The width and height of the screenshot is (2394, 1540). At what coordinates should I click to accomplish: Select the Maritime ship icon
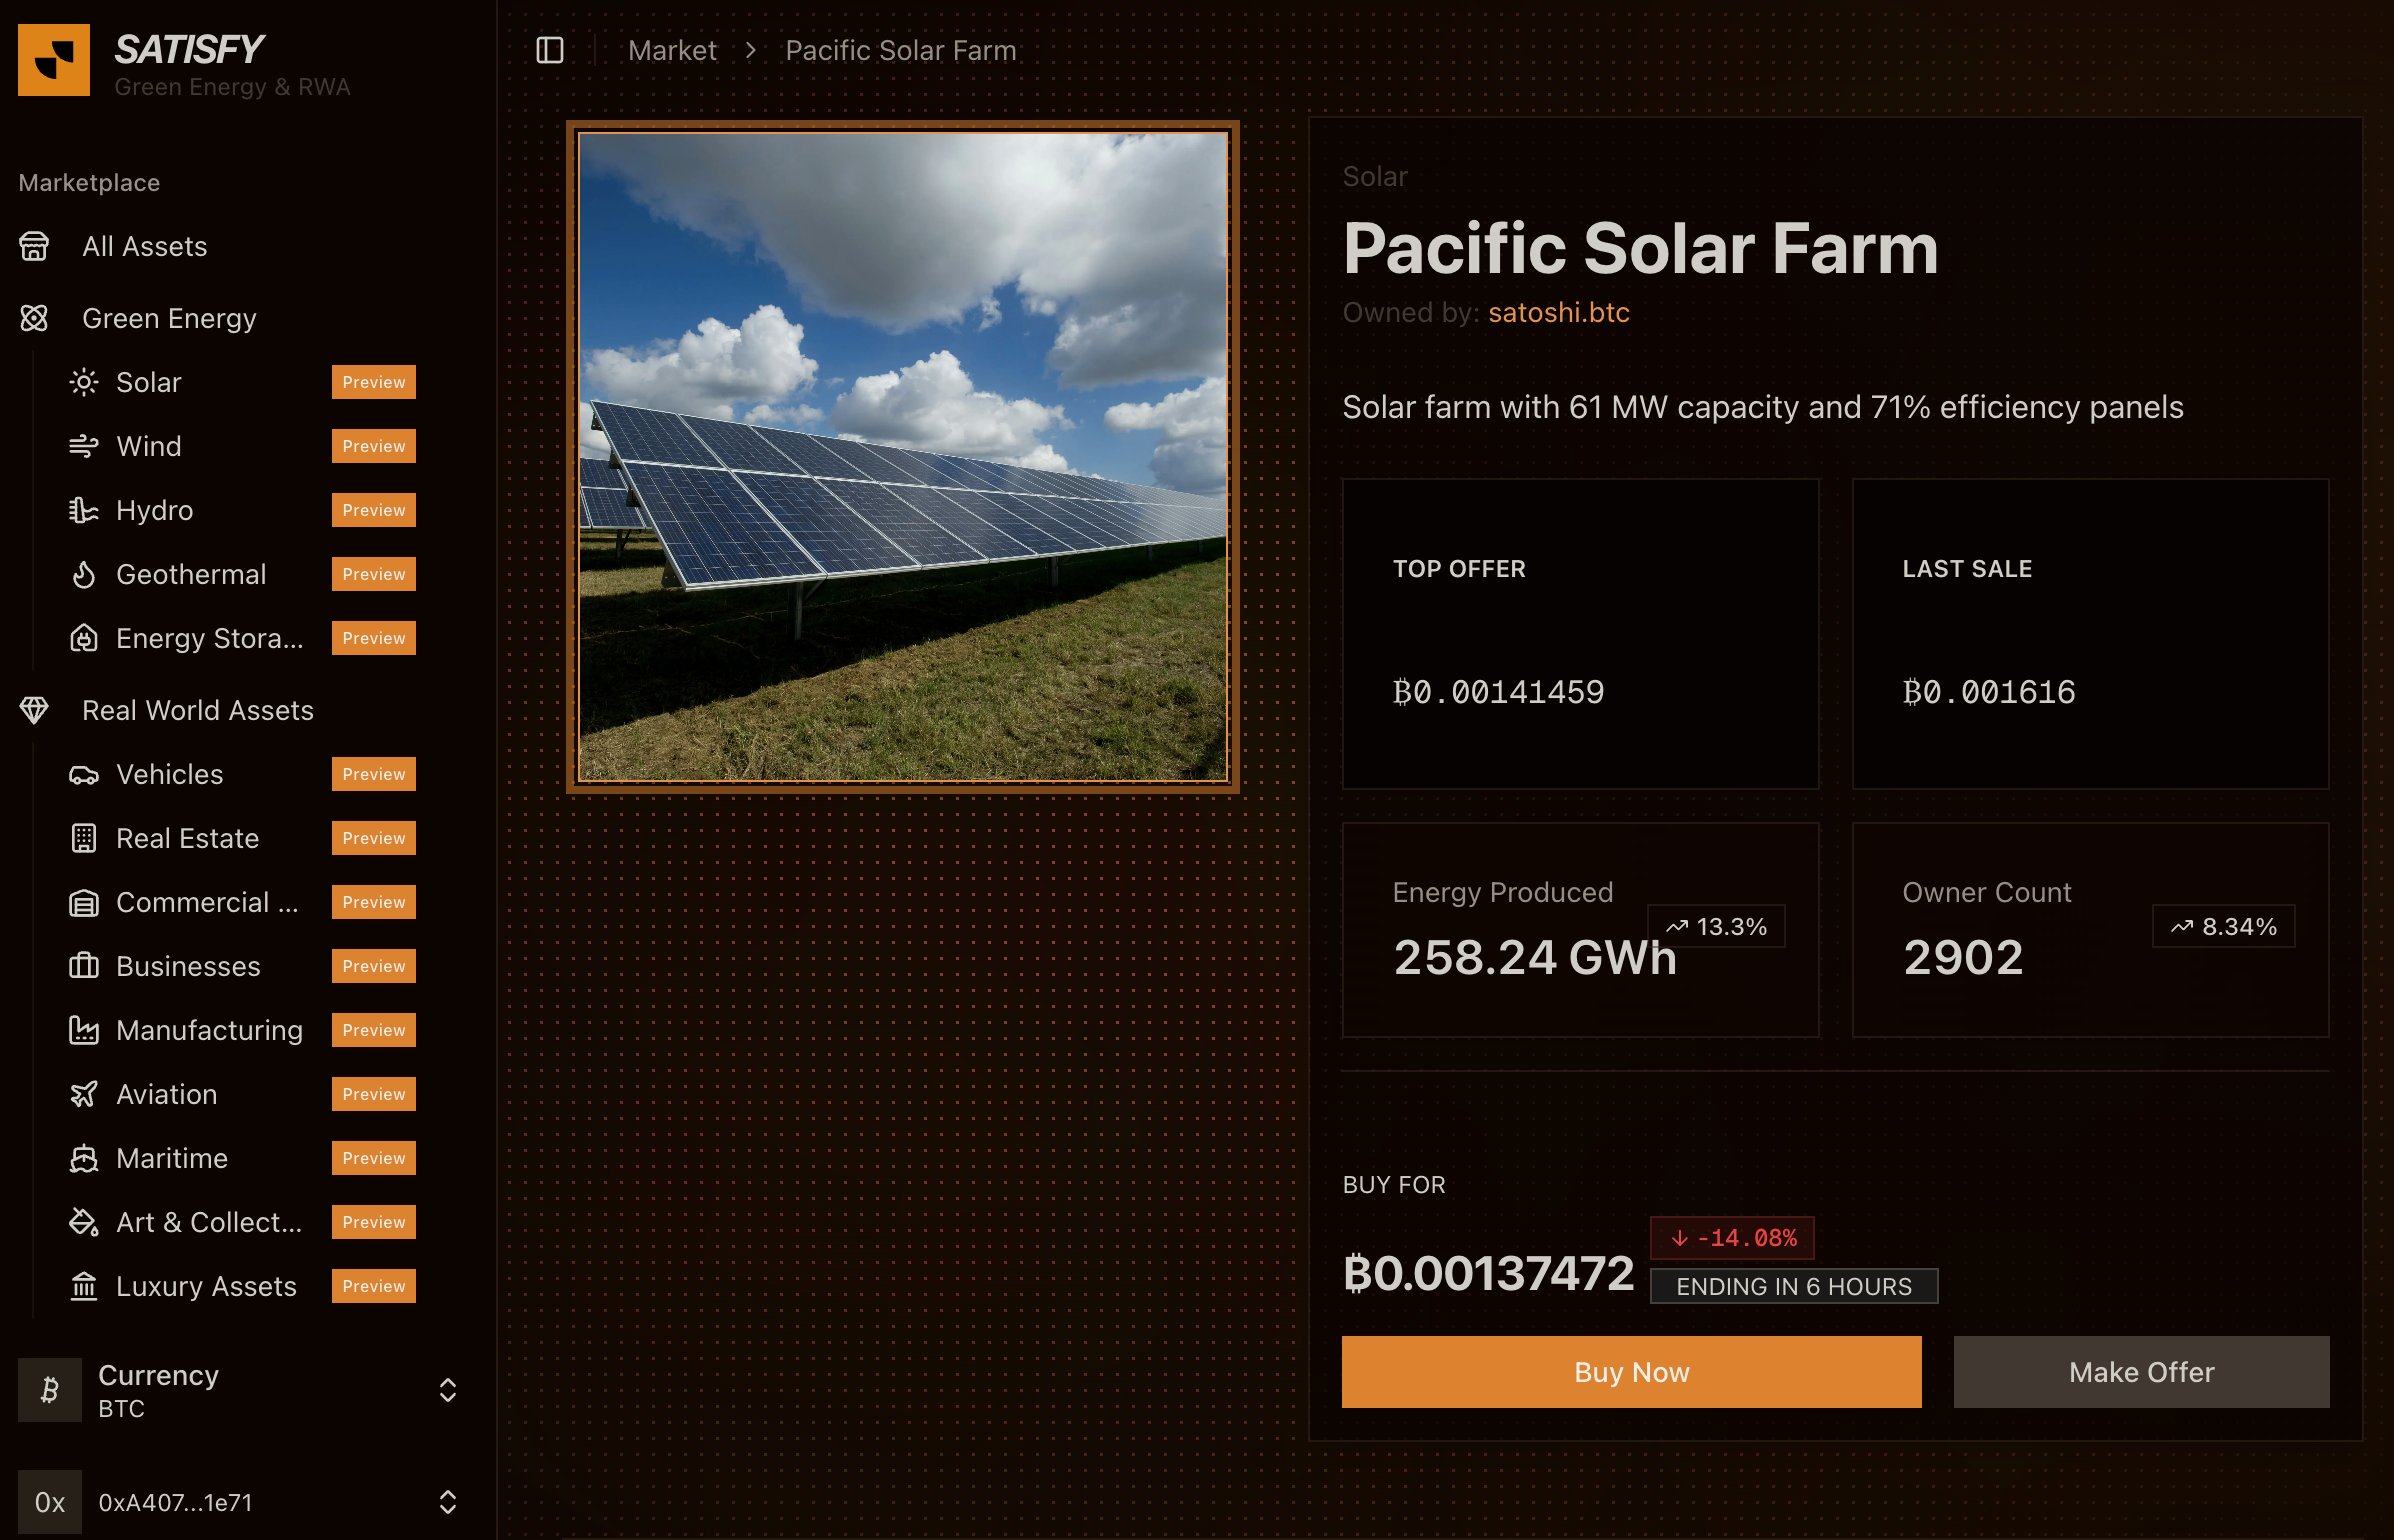[84, 1158]
